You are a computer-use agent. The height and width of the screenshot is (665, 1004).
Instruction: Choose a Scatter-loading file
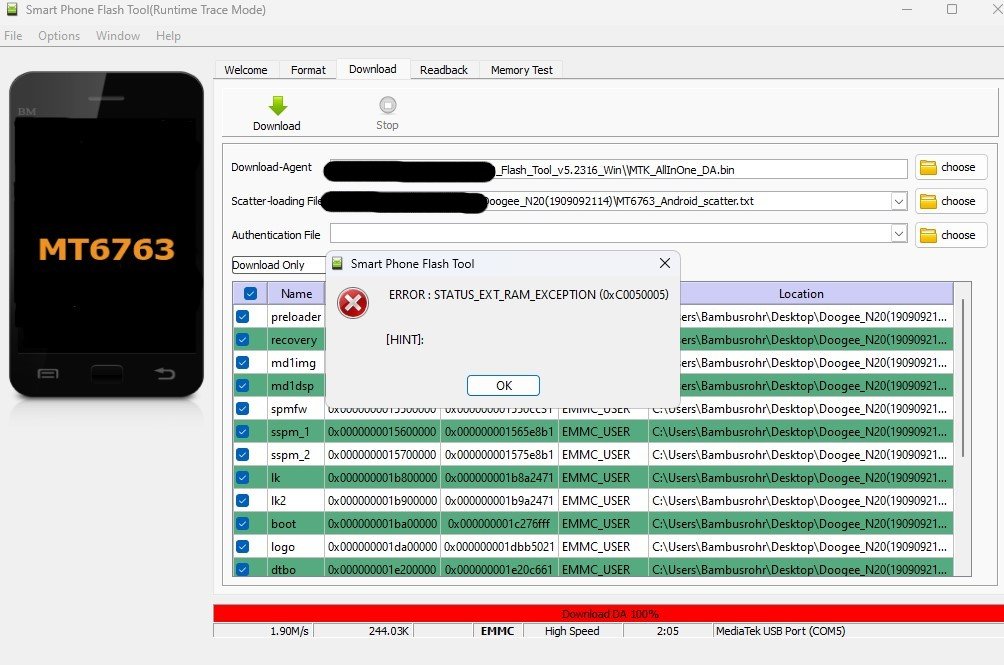point(951,202)
